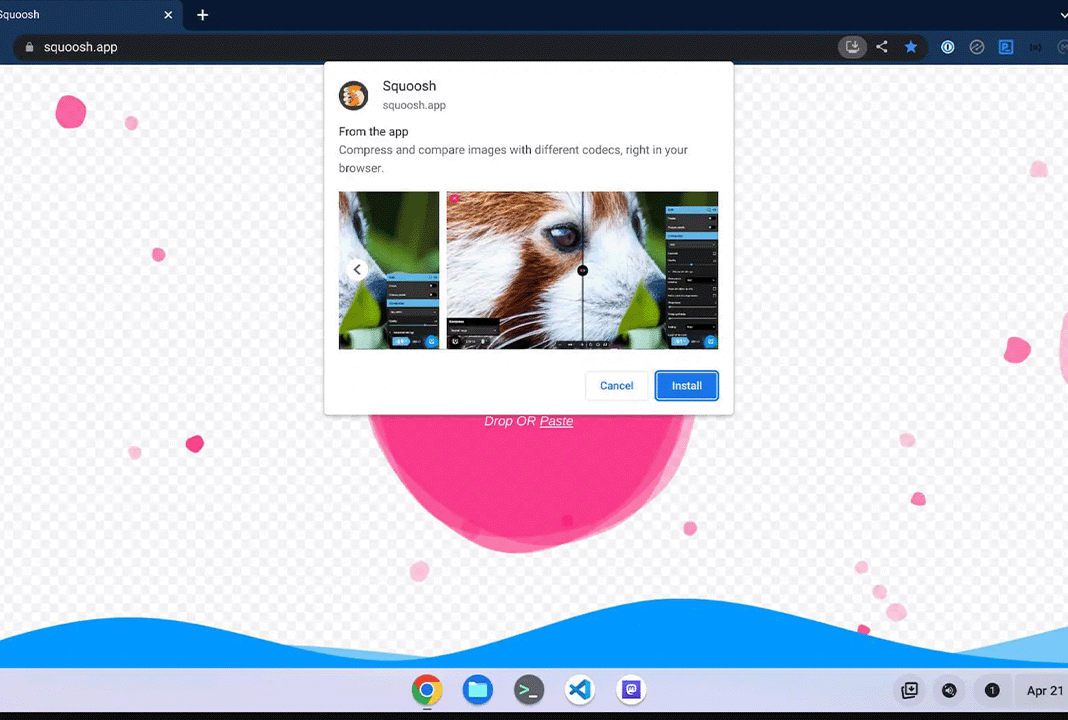Click the squoosh.app origin text in dialog
The width and height of the screenshot is (1068, 720).
click(414, 105)
